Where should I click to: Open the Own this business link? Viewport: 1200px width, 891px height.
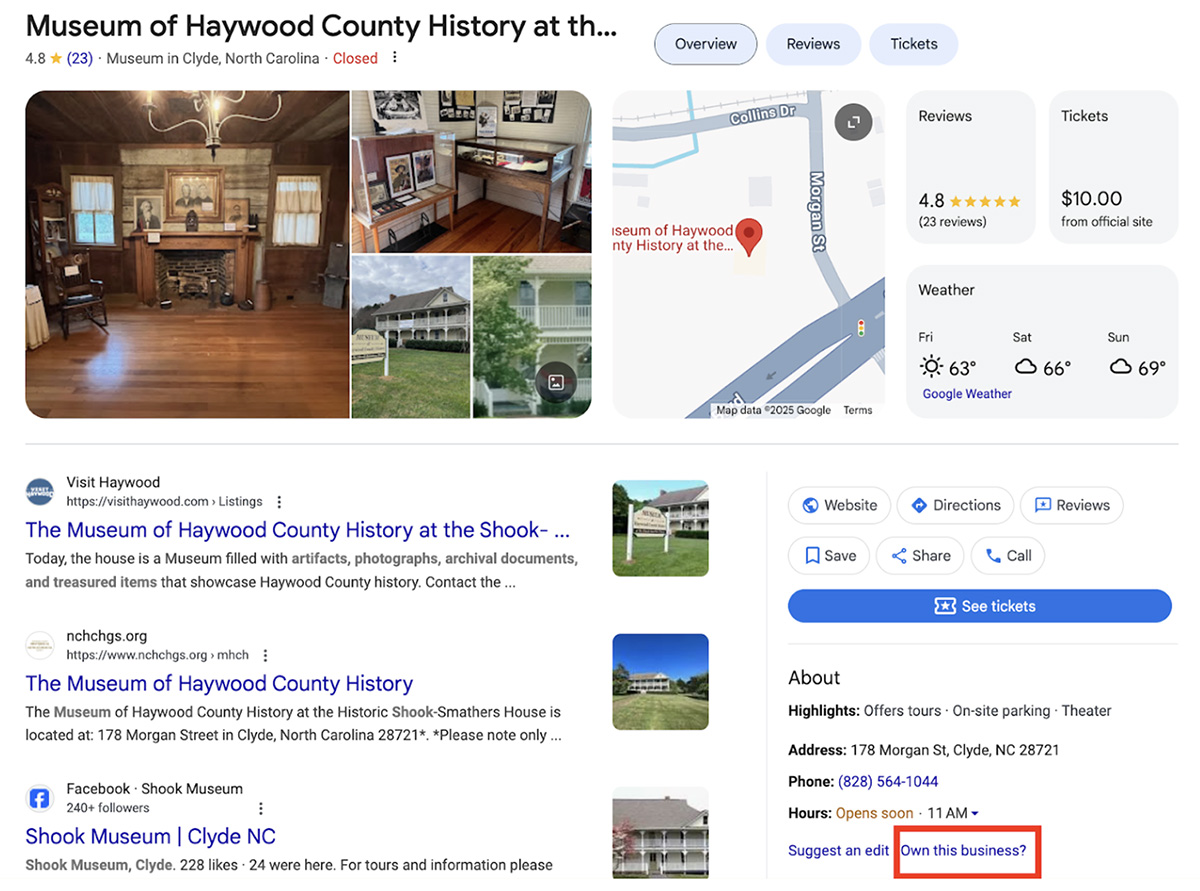pos(963,851)
